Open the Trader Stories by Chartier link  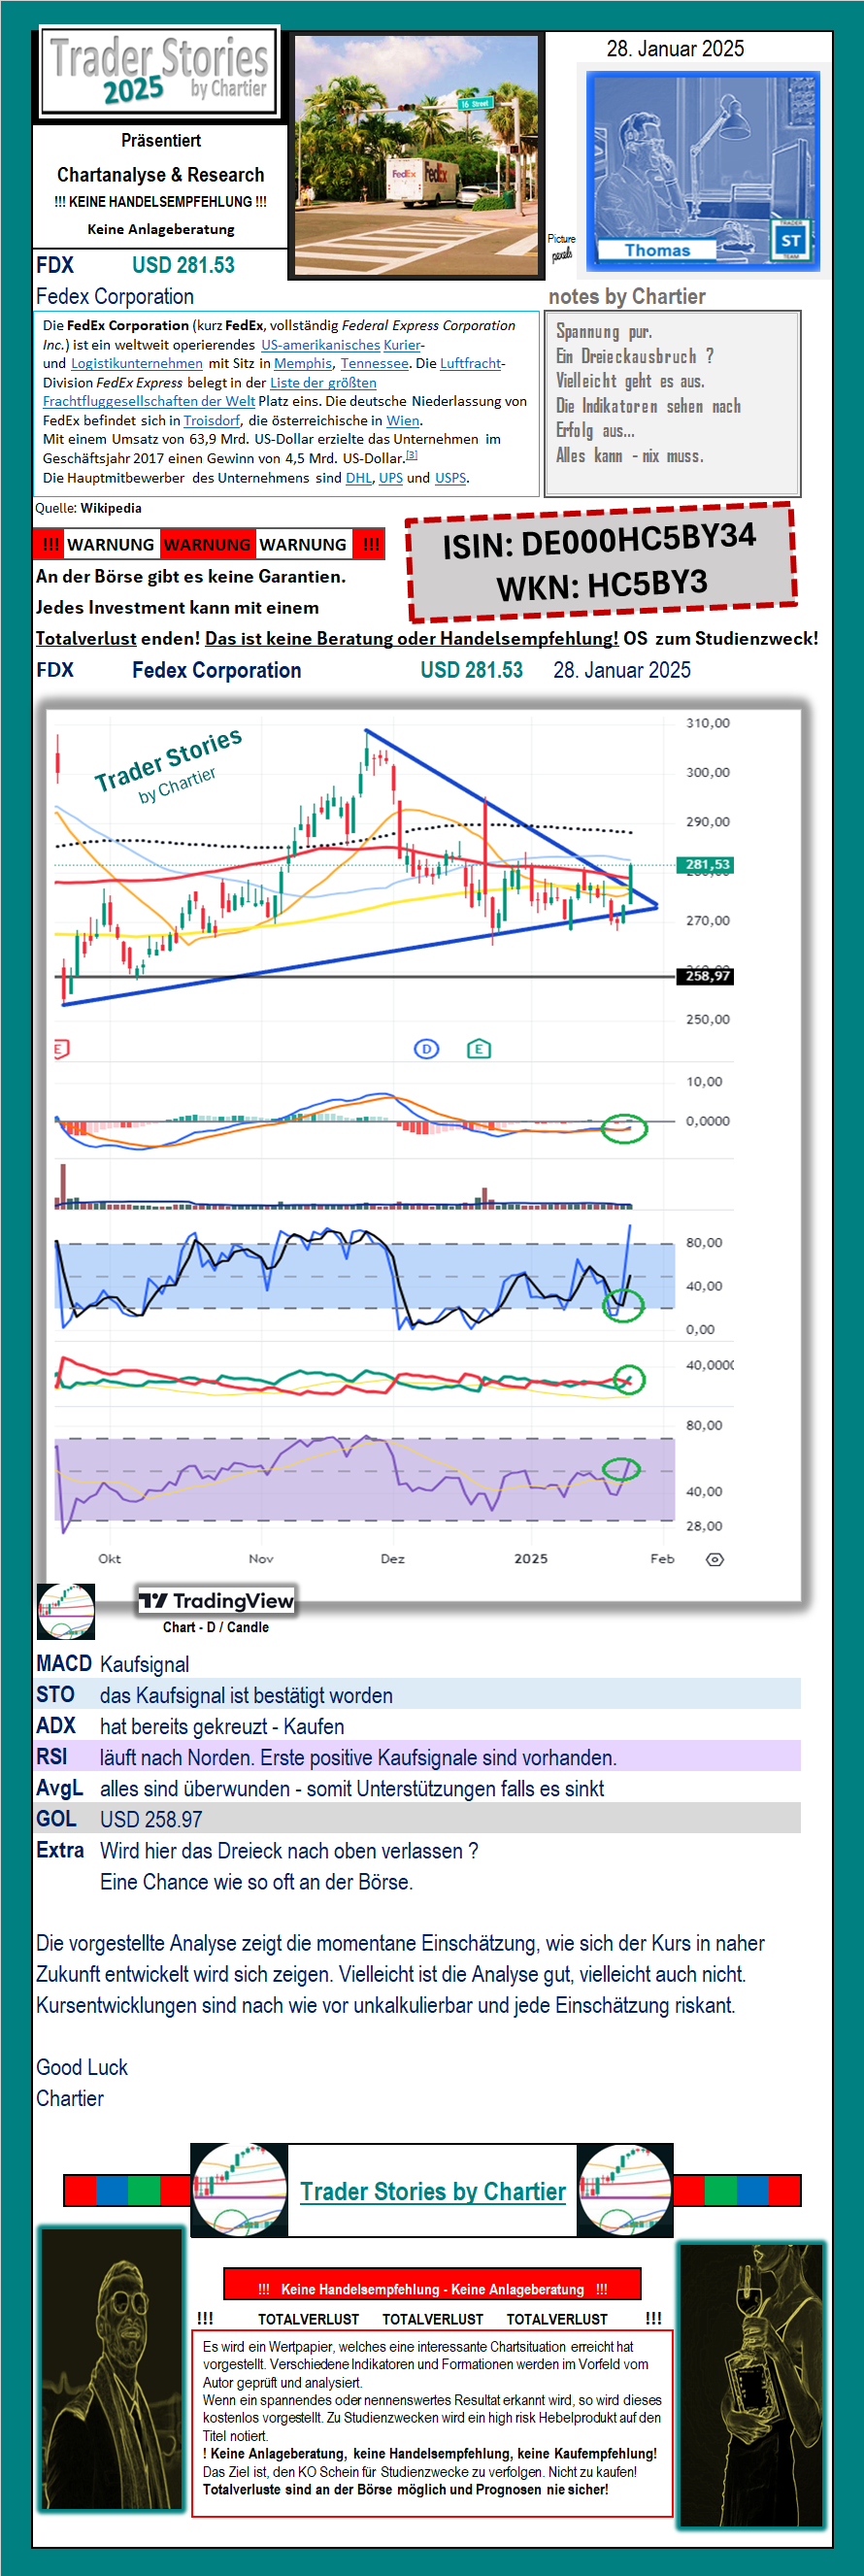pyautogui.click(x=433, y=2191)
